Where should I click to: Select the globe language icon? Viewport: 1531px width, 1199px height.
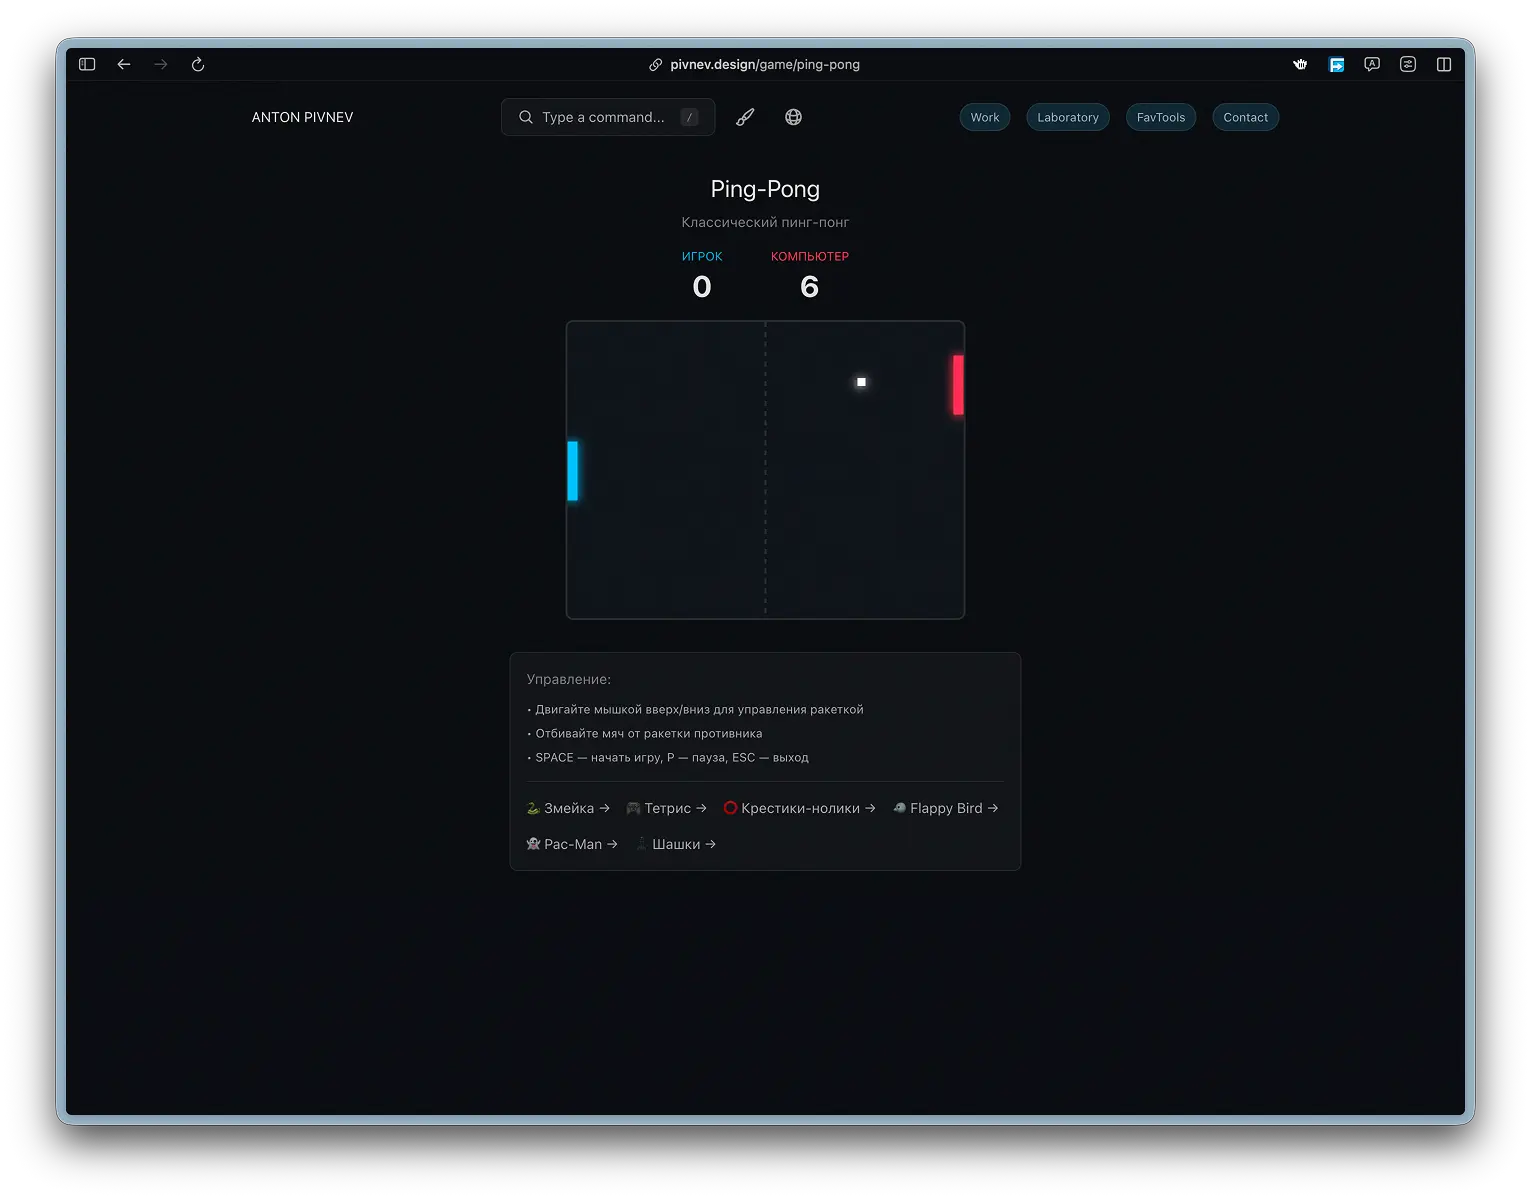[793, 117]
